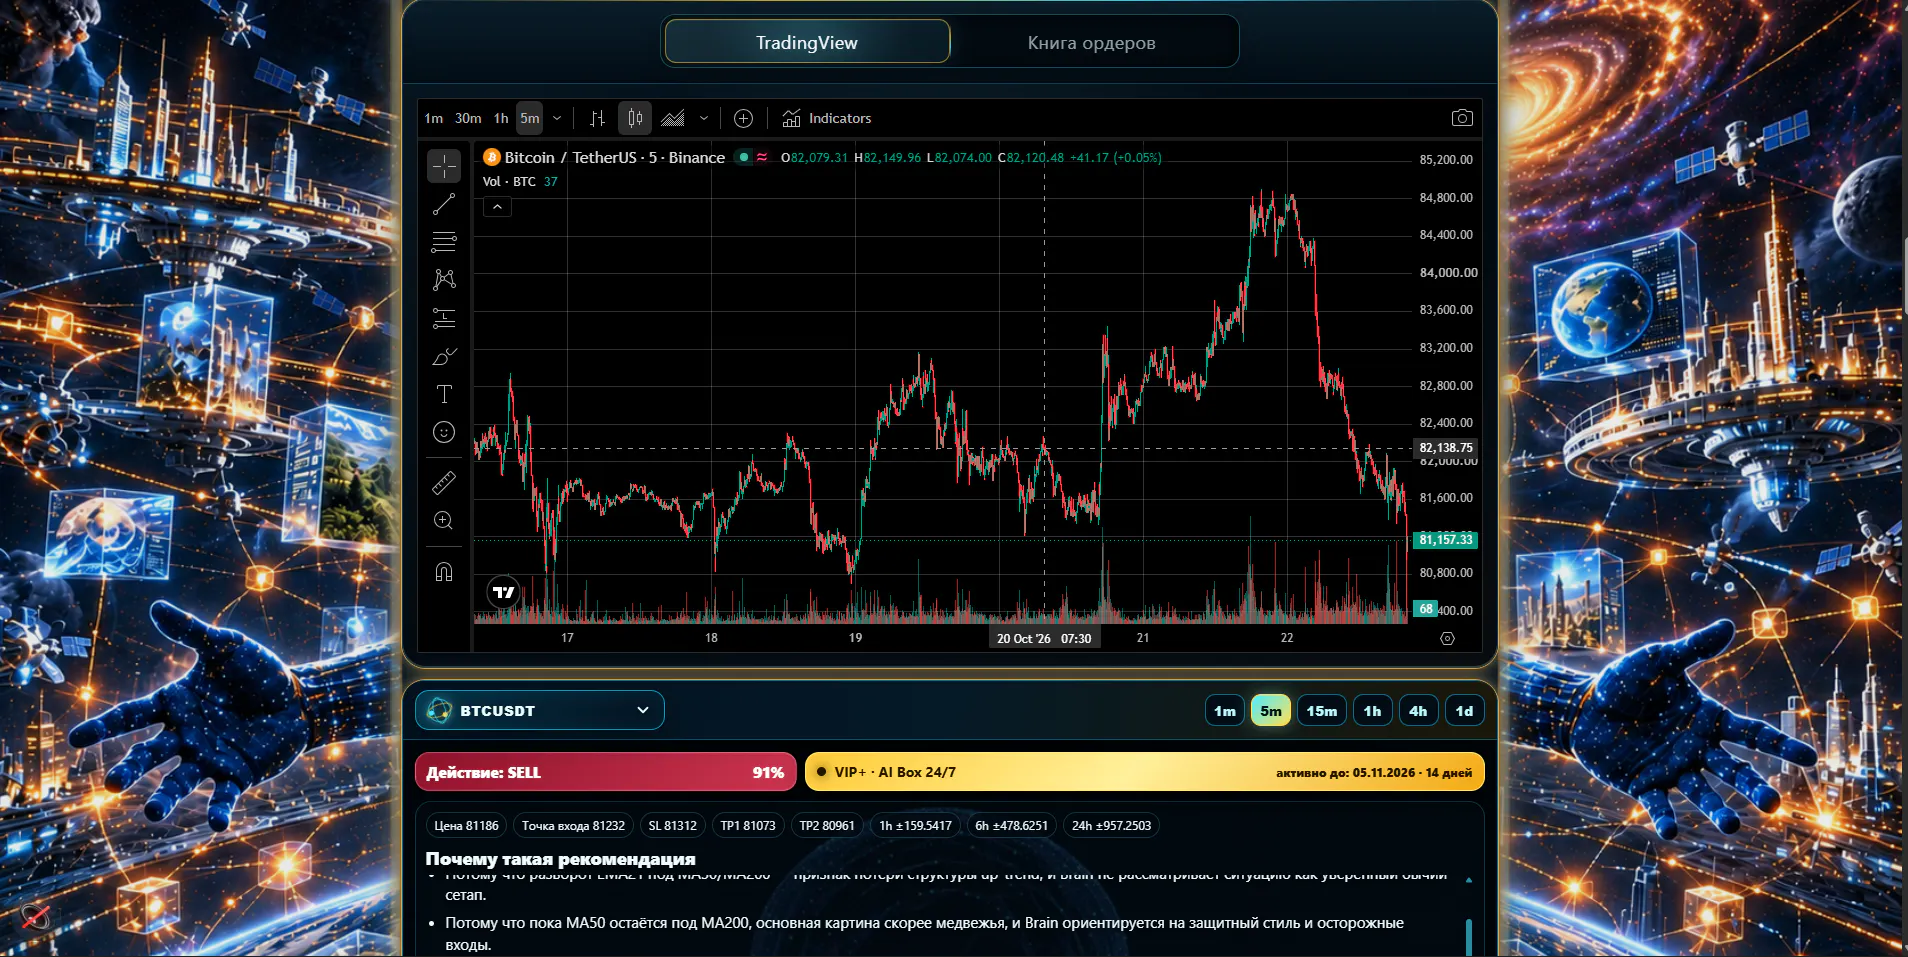Image resolution: width=1908 pixels, height=957 pixels.
Task: Open chart settings gear near the time axis
Action: pos(1447,638)
